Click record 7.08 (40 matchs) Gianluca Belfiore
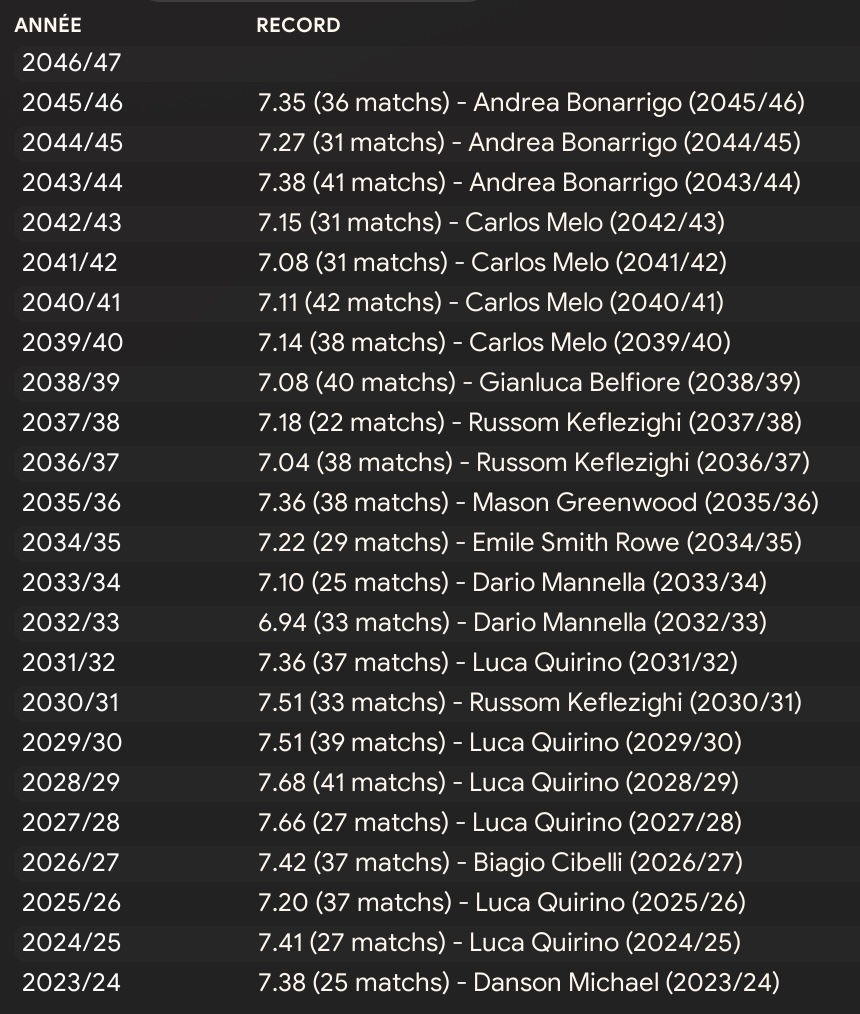Image resolution: width=860 pixels, height=1014 pixels. [x=530, y=383]
